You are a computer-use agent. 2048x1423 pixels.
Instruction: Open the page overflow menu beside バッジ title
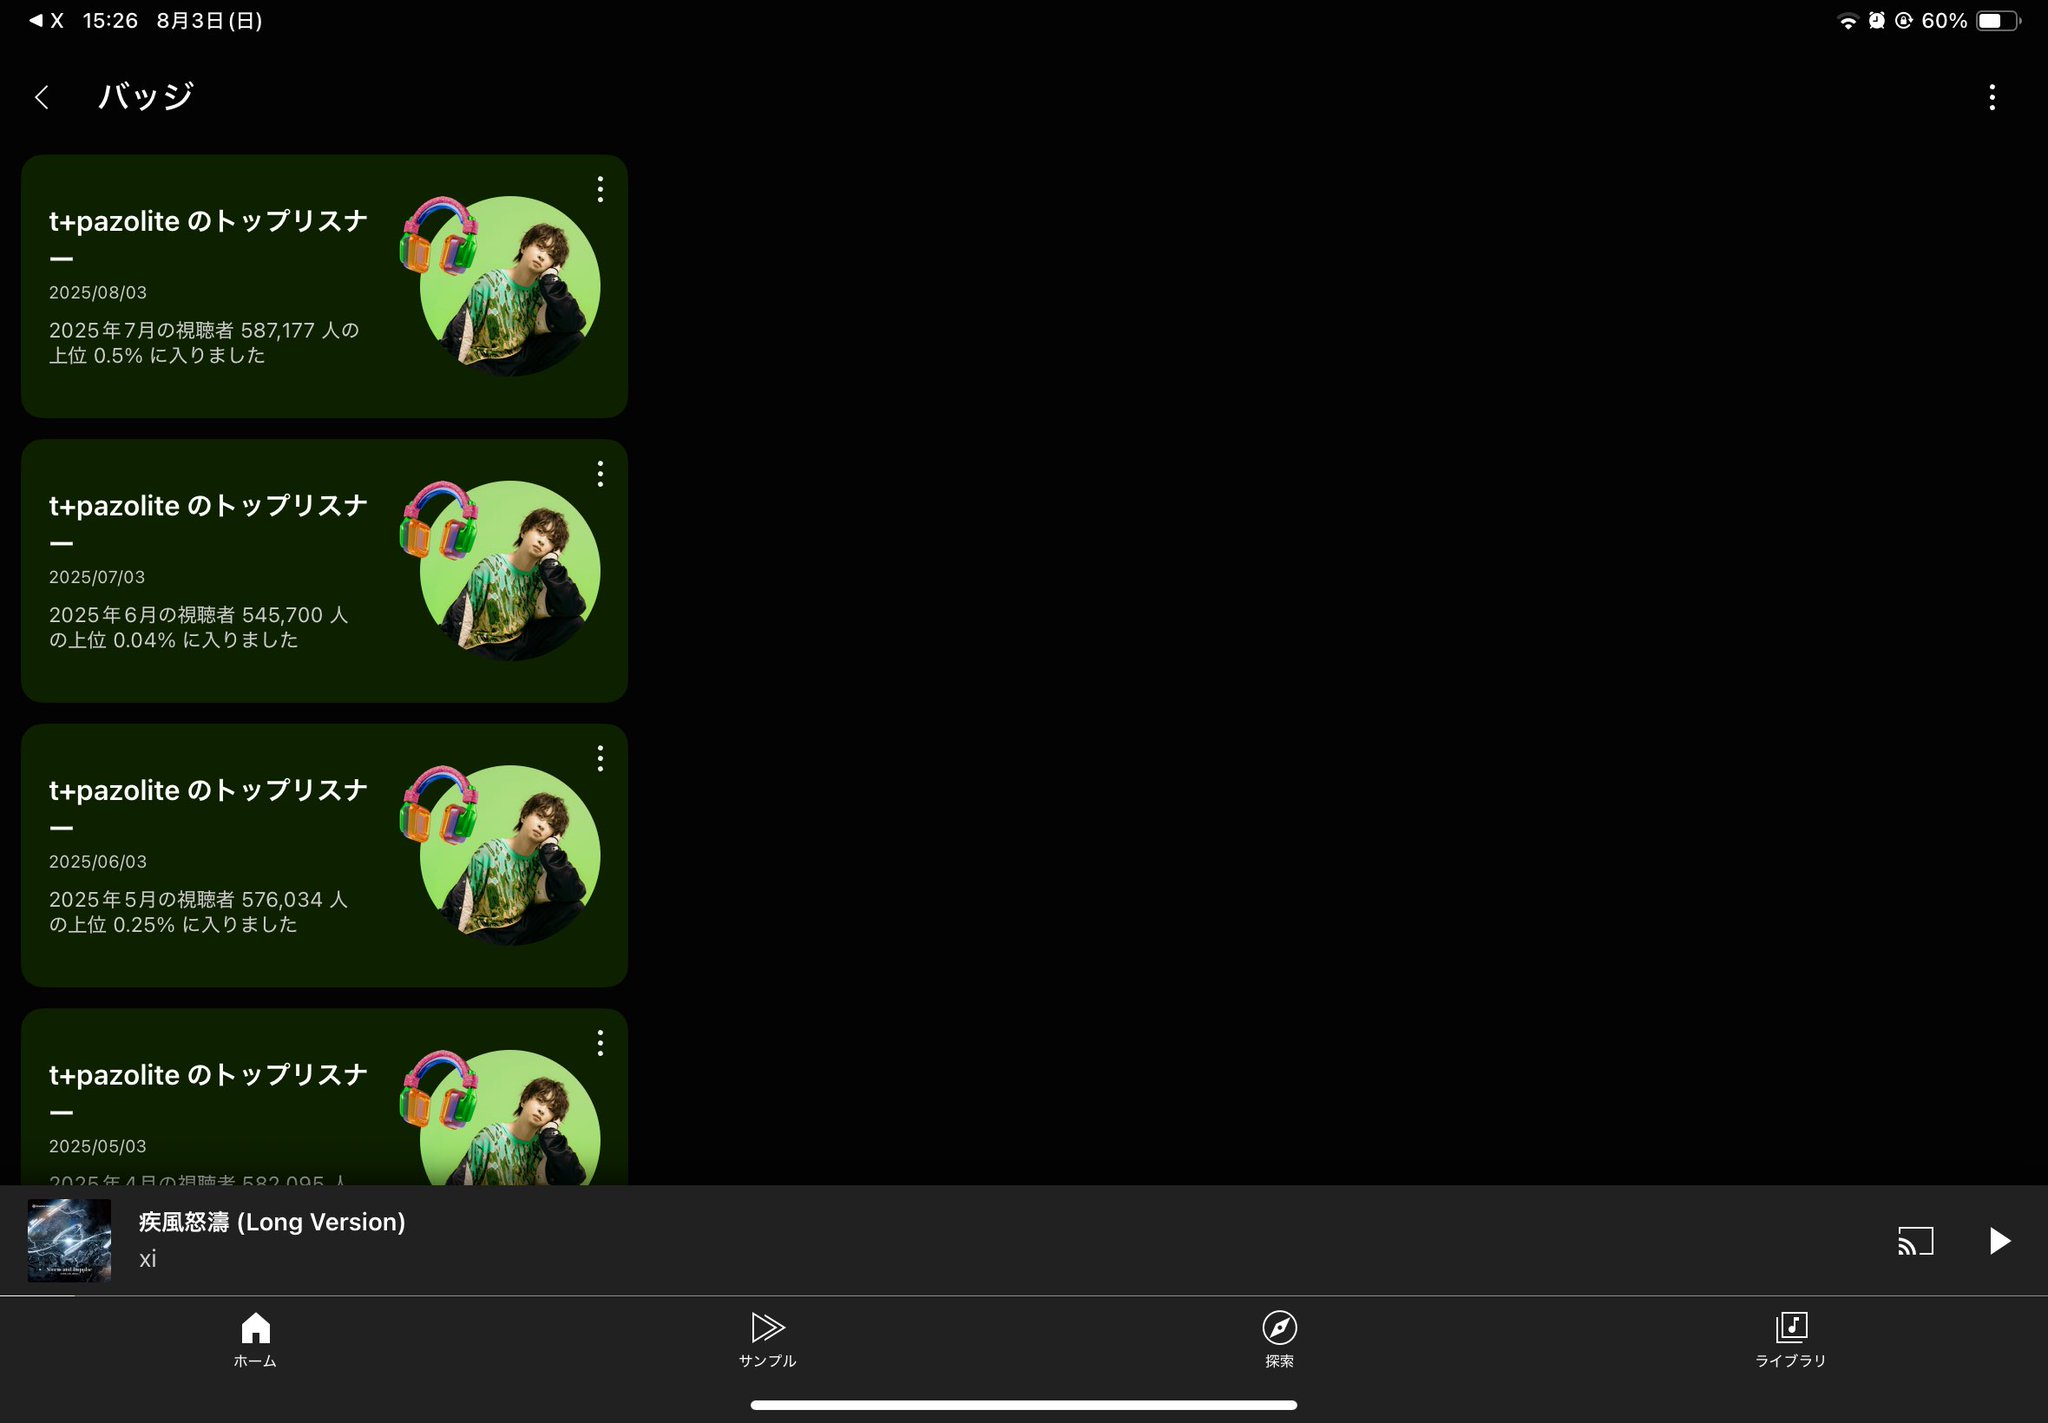point(1991,97)
